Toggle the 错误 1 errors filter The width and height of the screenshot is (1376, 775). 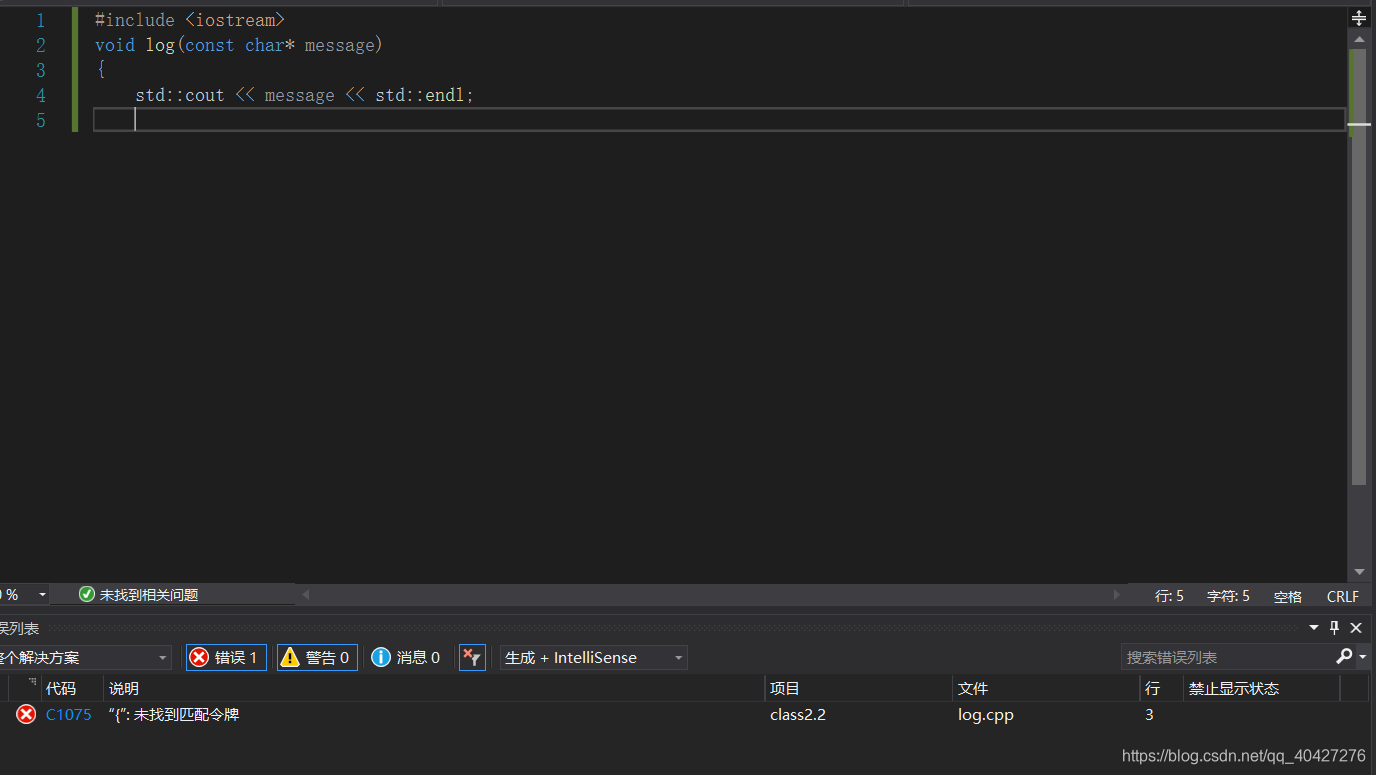[x=226, y=657]
